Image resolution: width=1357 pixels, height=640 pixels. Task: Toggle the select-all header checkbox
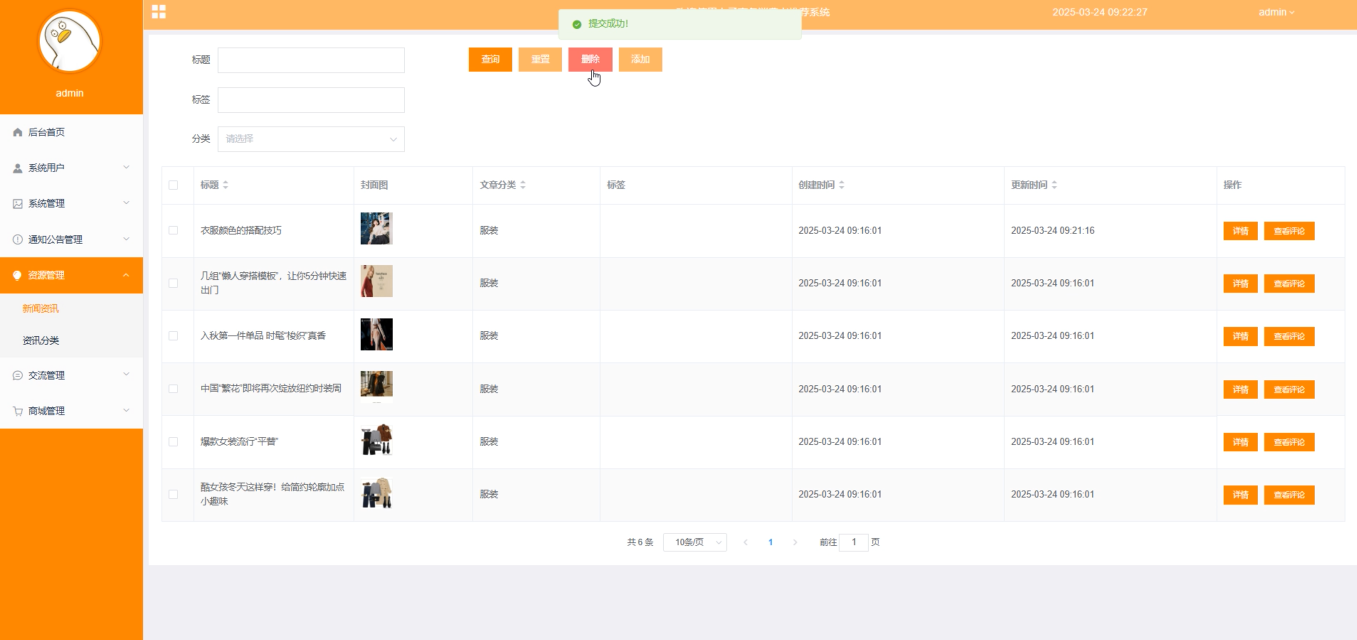173,185
